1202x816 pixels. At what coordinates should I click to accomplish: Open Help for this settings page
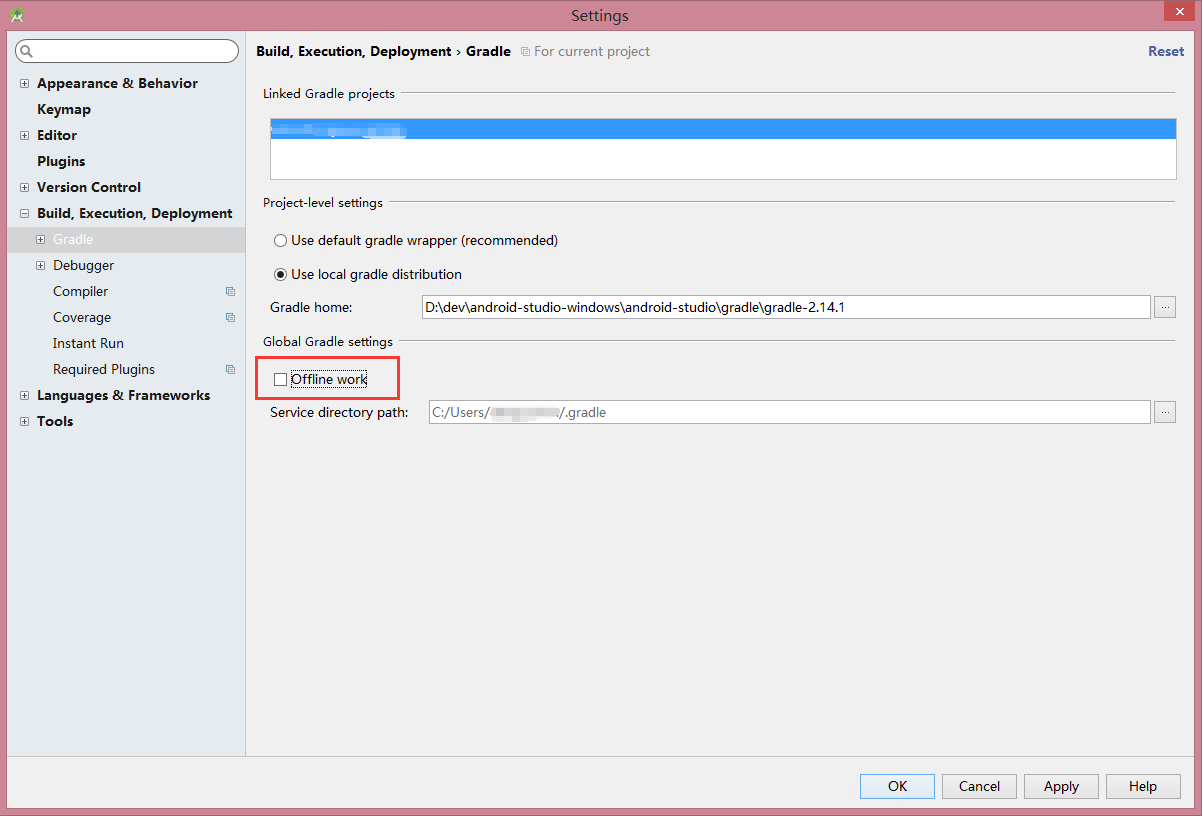point(1143,786)
